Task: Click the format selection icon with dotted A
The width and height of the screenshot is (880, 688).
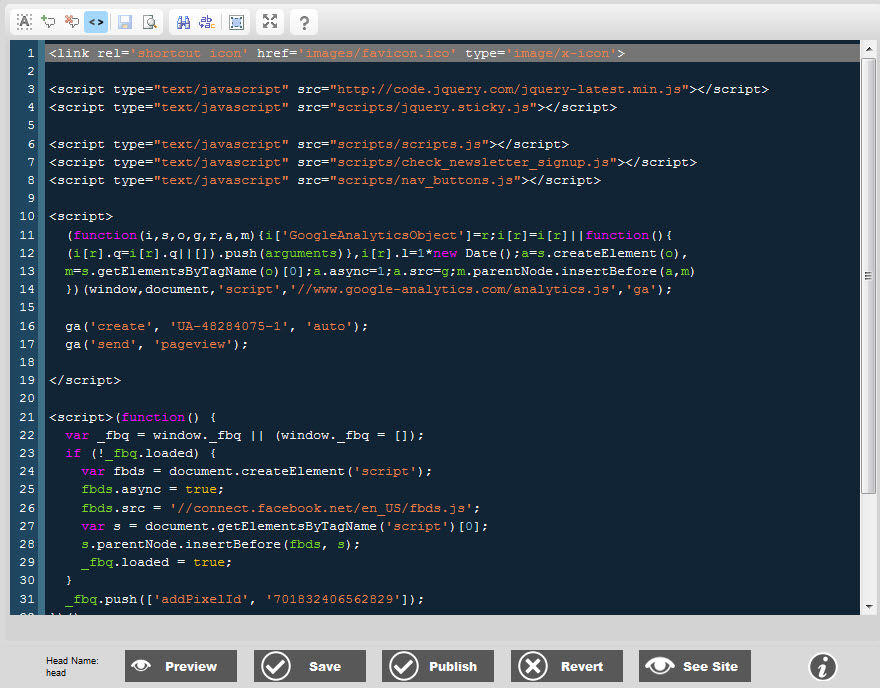Action: point(24,22)
